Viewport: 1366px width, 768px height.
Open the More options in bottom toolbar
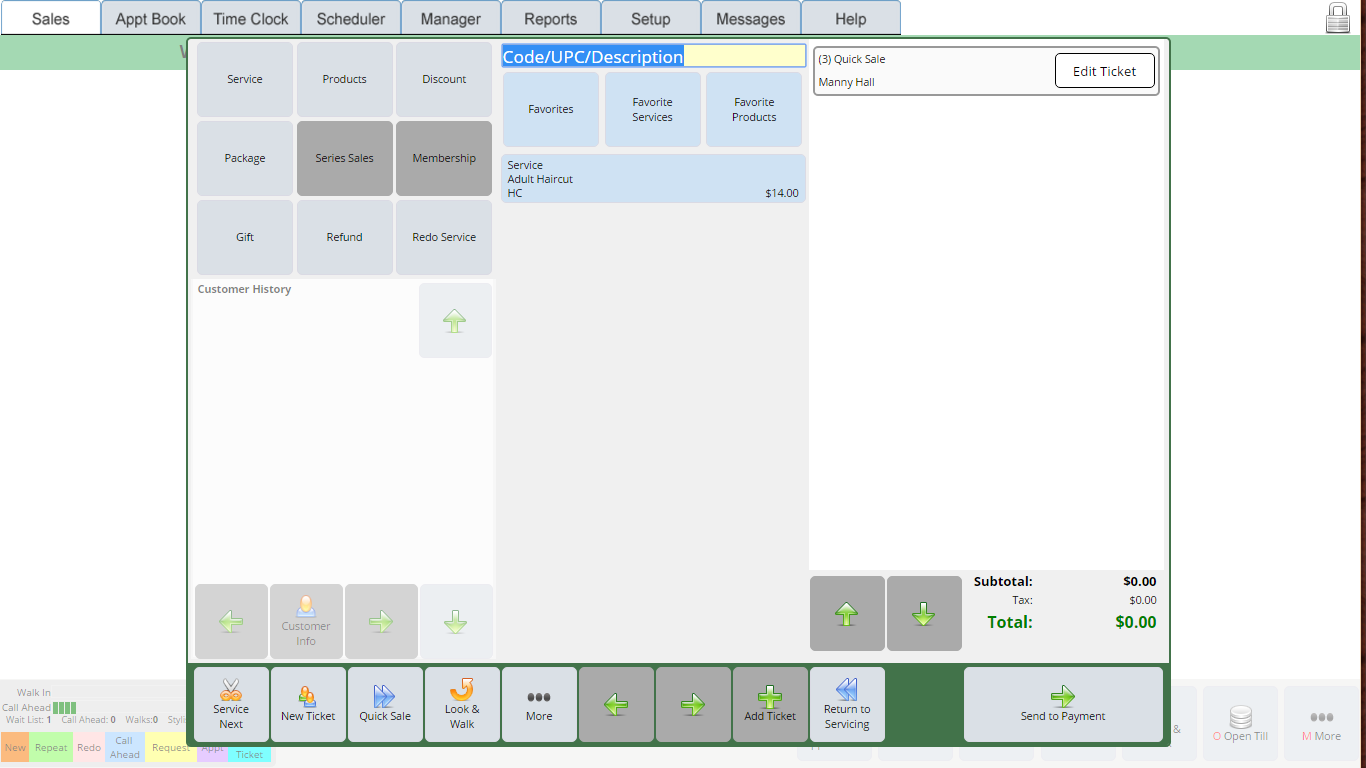point(539,704)
